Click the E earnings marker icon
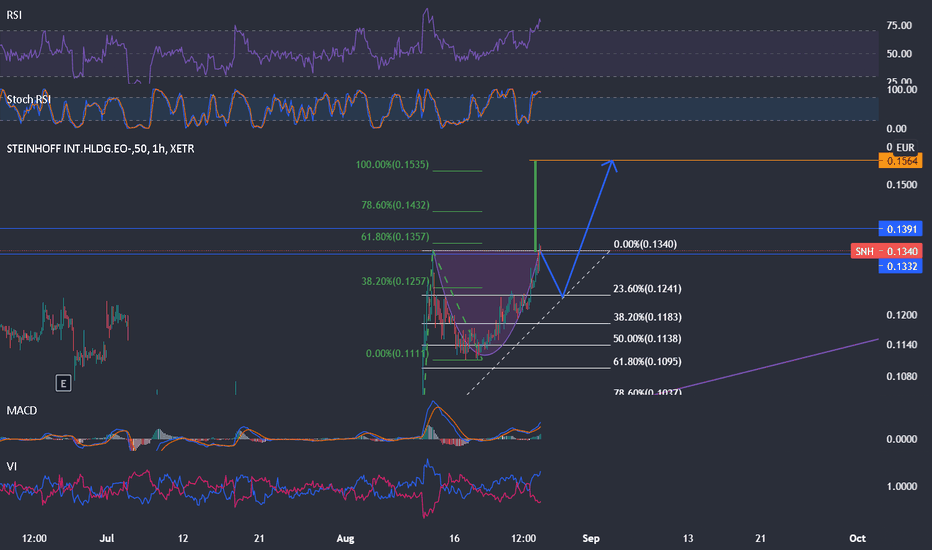This screenshot has height=550, width=932. 63,384
